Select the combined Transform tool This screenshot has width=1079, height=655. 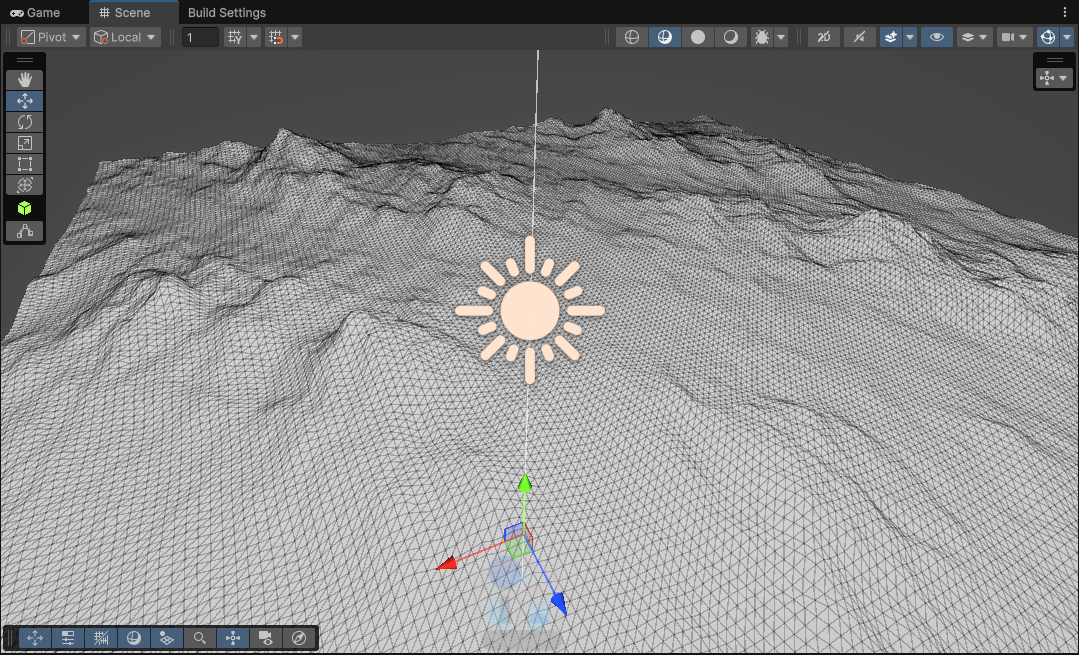[x=25, y=185]
